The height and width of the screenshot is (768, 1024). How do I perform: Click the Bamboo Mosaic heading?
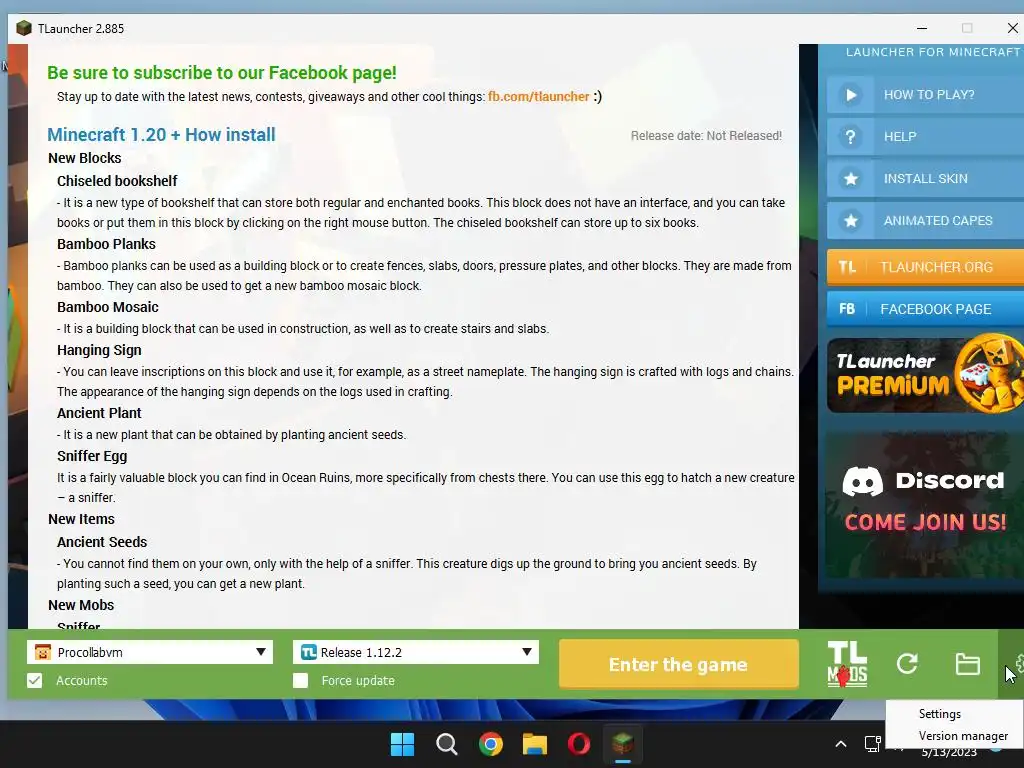click(108, 307)
